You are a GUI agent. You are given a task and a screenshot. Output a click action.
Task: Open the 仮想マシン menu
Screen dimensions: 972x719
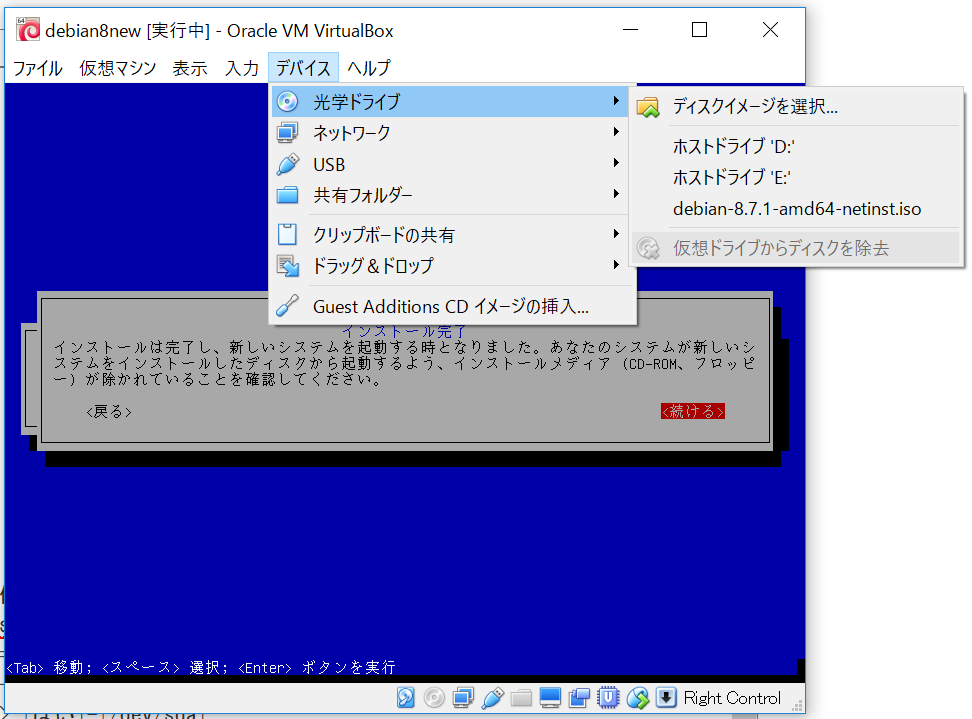click(x=117, y=67)
